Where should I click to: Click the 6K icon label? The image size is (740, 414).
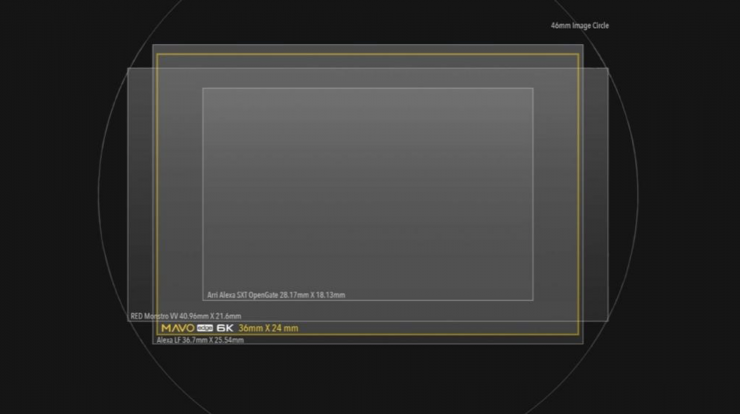point(224,328)
